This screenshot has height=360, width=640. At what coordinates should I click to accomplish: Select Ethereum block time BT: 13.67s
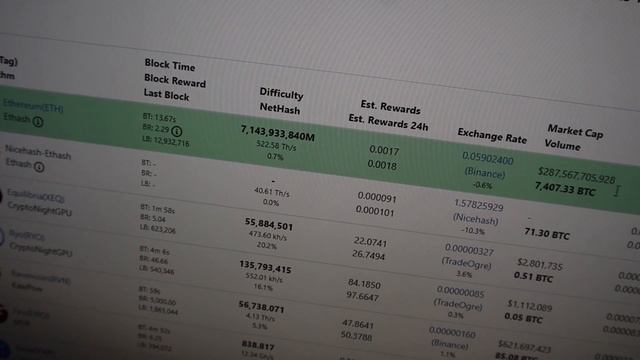click(159, 118)
